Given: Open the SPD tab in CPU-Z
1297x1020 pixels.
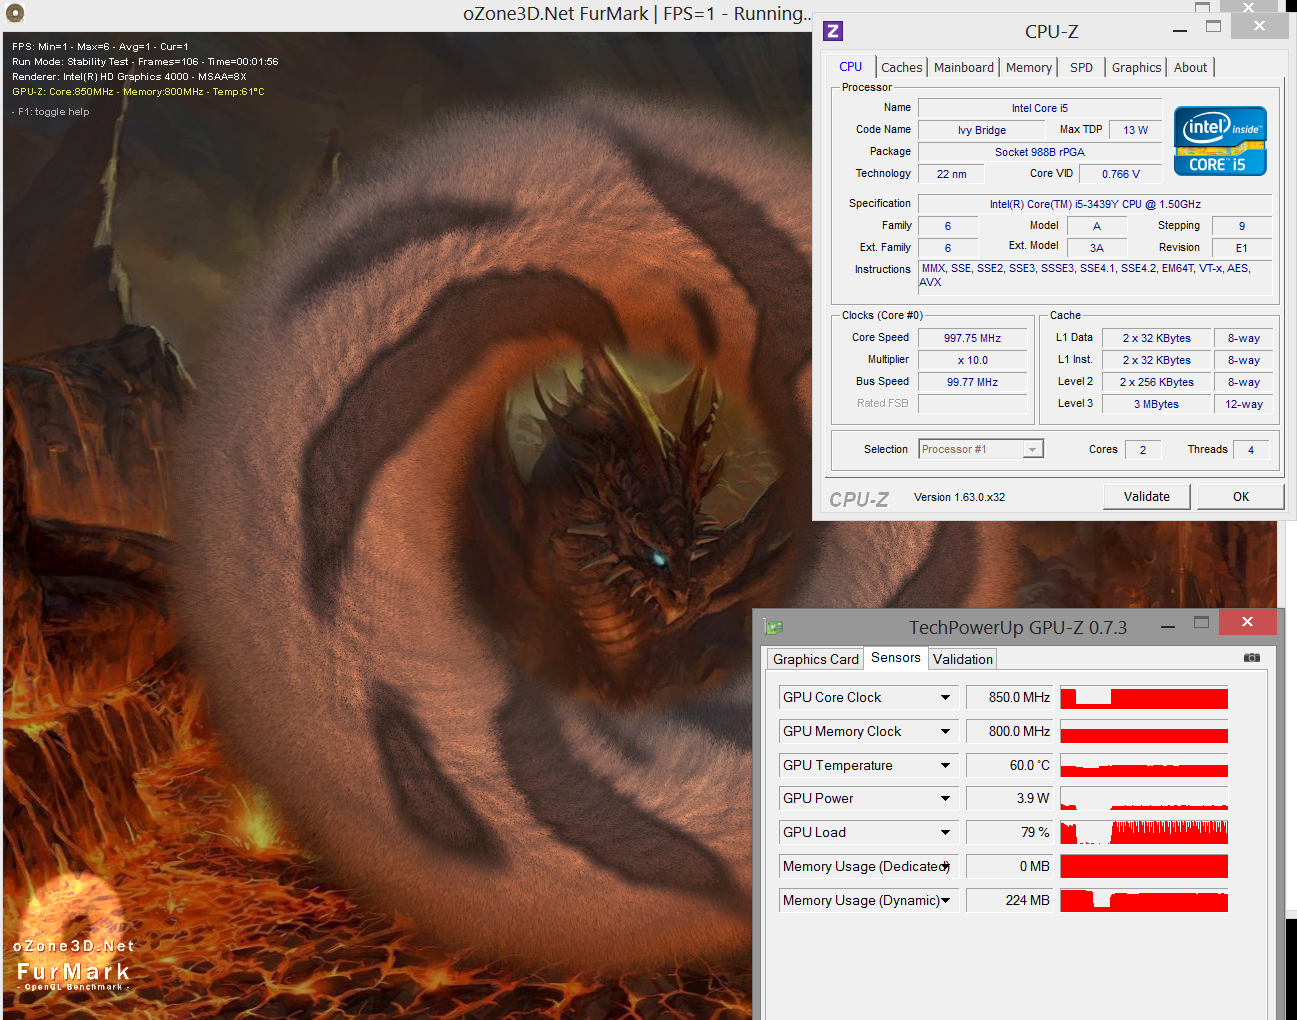Looking at the screenshot, I should (1081, 67).
